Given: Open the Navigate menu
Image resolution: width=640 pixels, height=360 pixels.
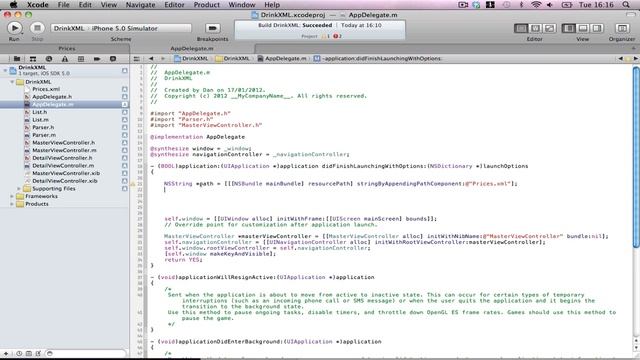Looking at the screenshot, I should click(140, 5).
